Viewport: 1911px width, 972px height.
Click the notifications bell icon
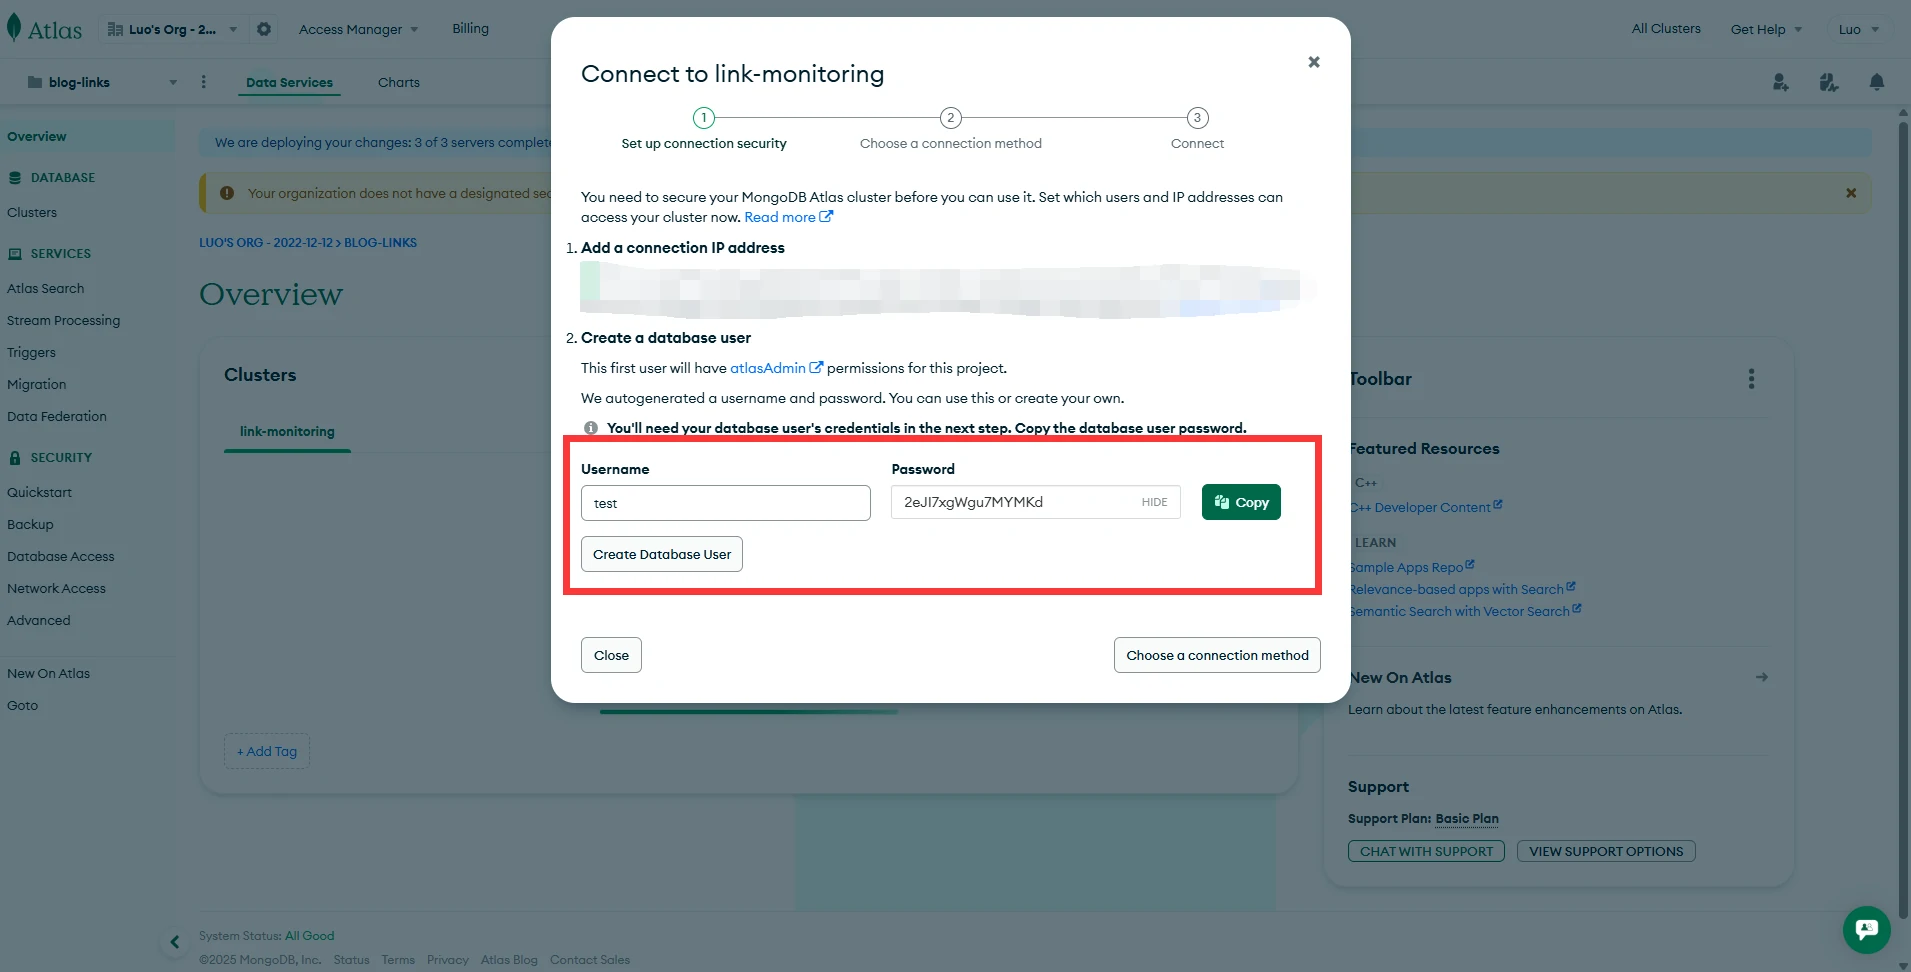tap(1877, 82)
